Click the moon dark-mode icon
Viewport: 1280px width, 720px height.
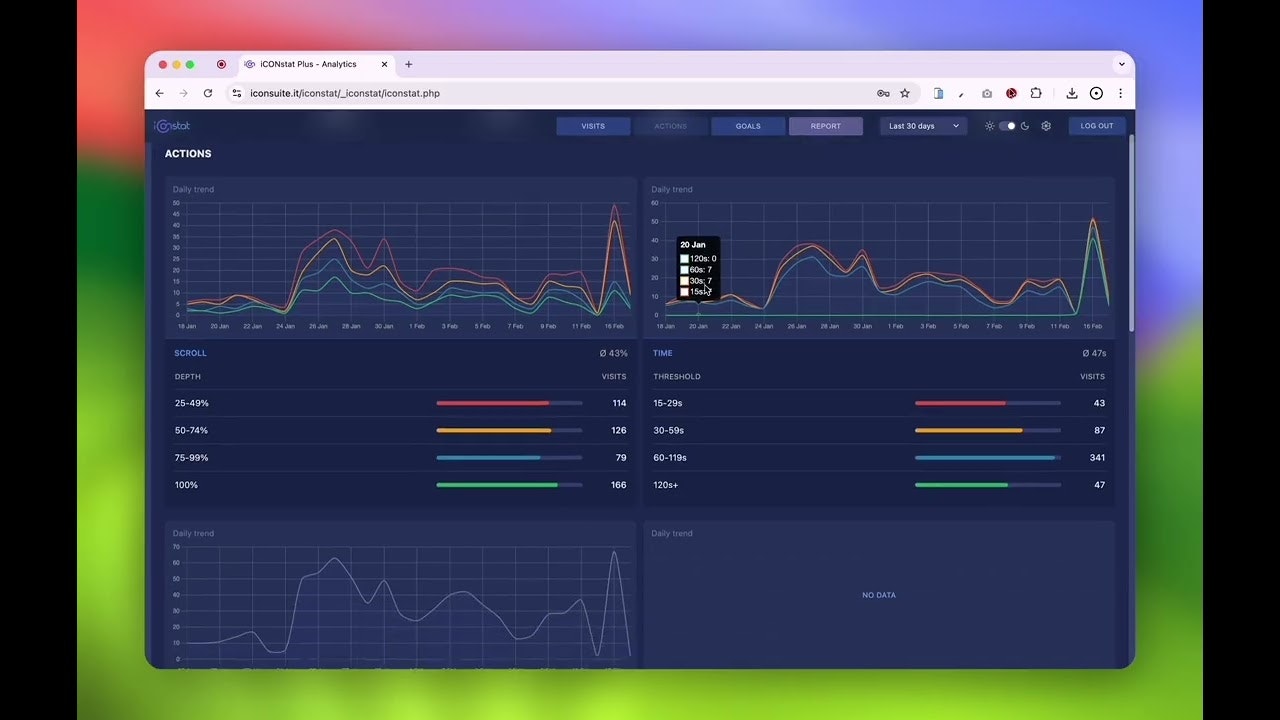click(x=1025, y=126)
